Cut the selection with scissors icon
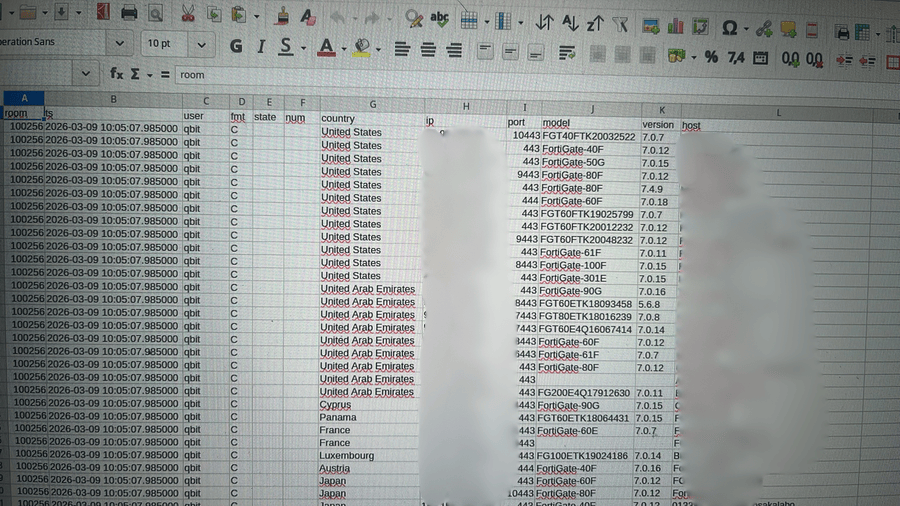Viewport: 900px width, 506px height. coord(188,14)
